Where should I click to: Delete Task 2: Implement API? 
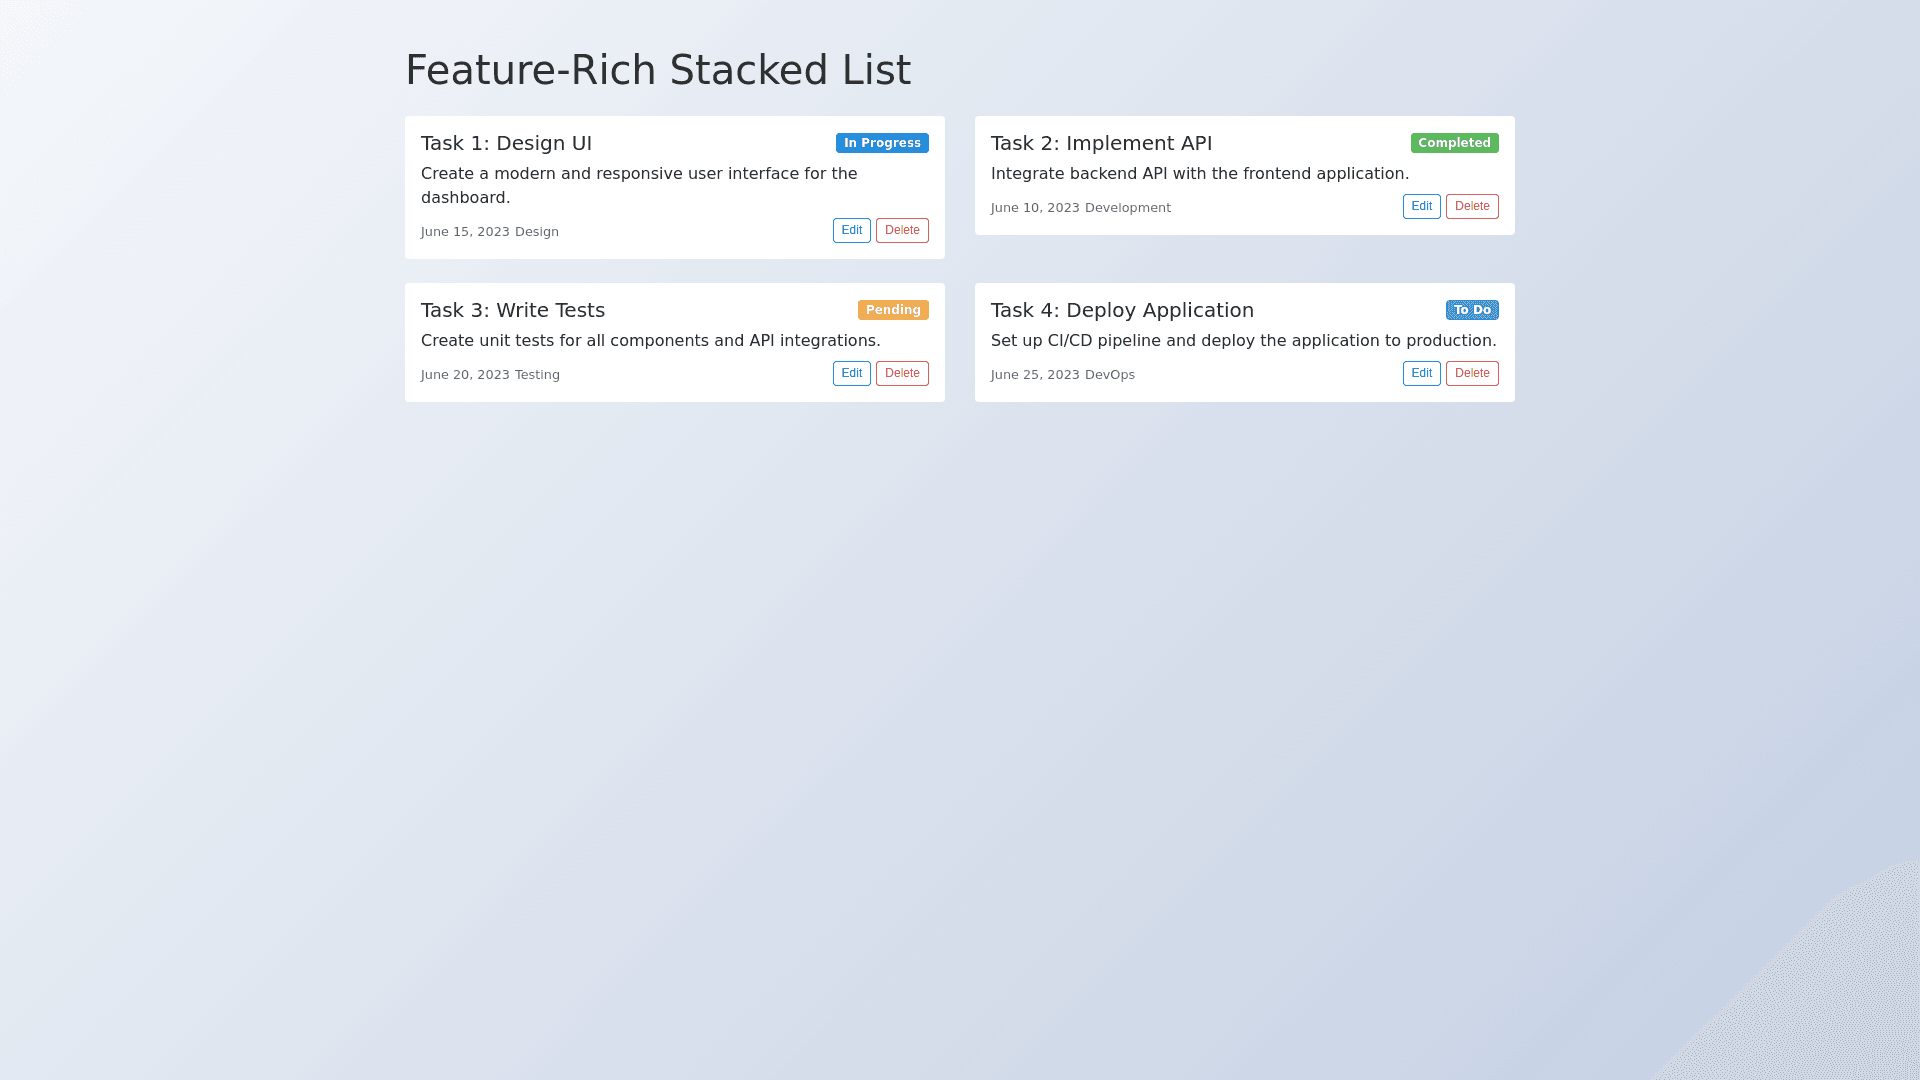tap(1472, 206)
